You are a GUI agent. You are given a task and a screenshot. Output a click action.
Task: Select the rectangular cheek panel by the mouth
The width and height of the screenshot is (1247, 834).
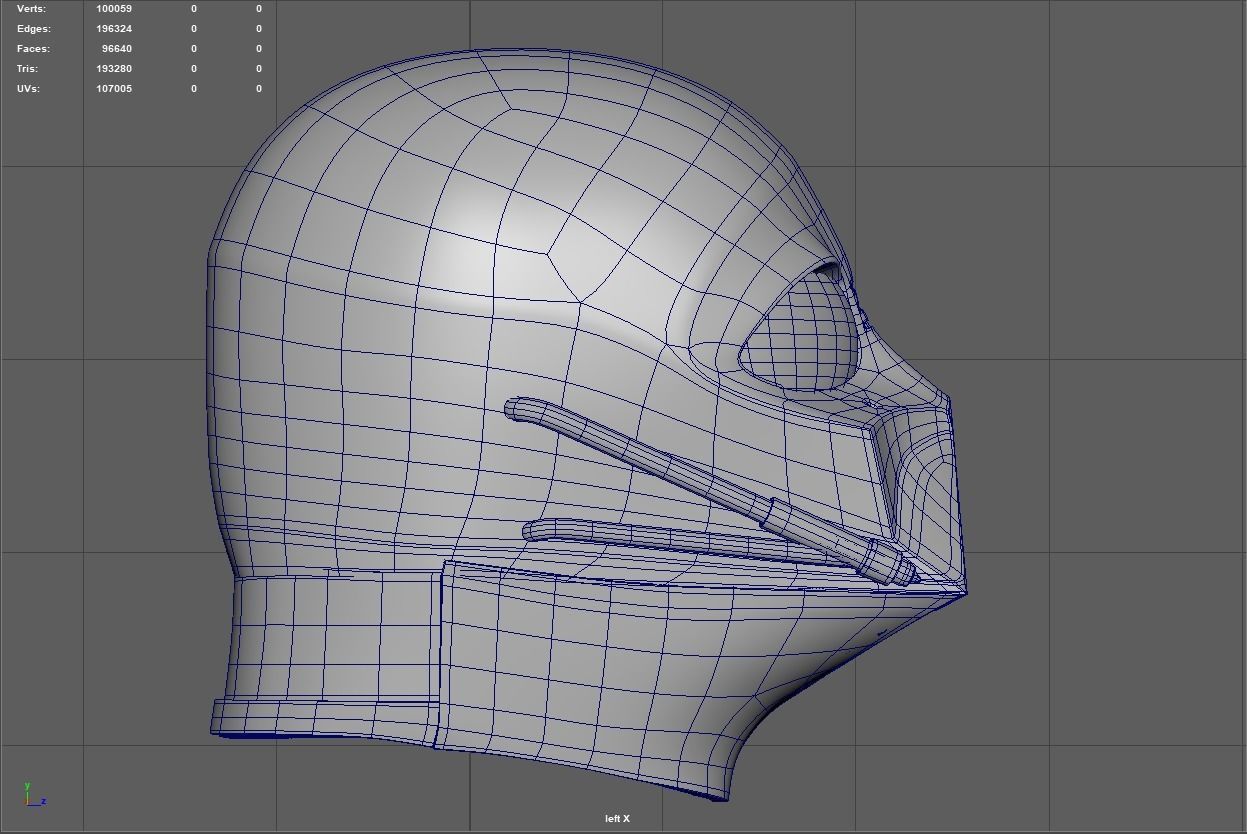click(830, 475)
